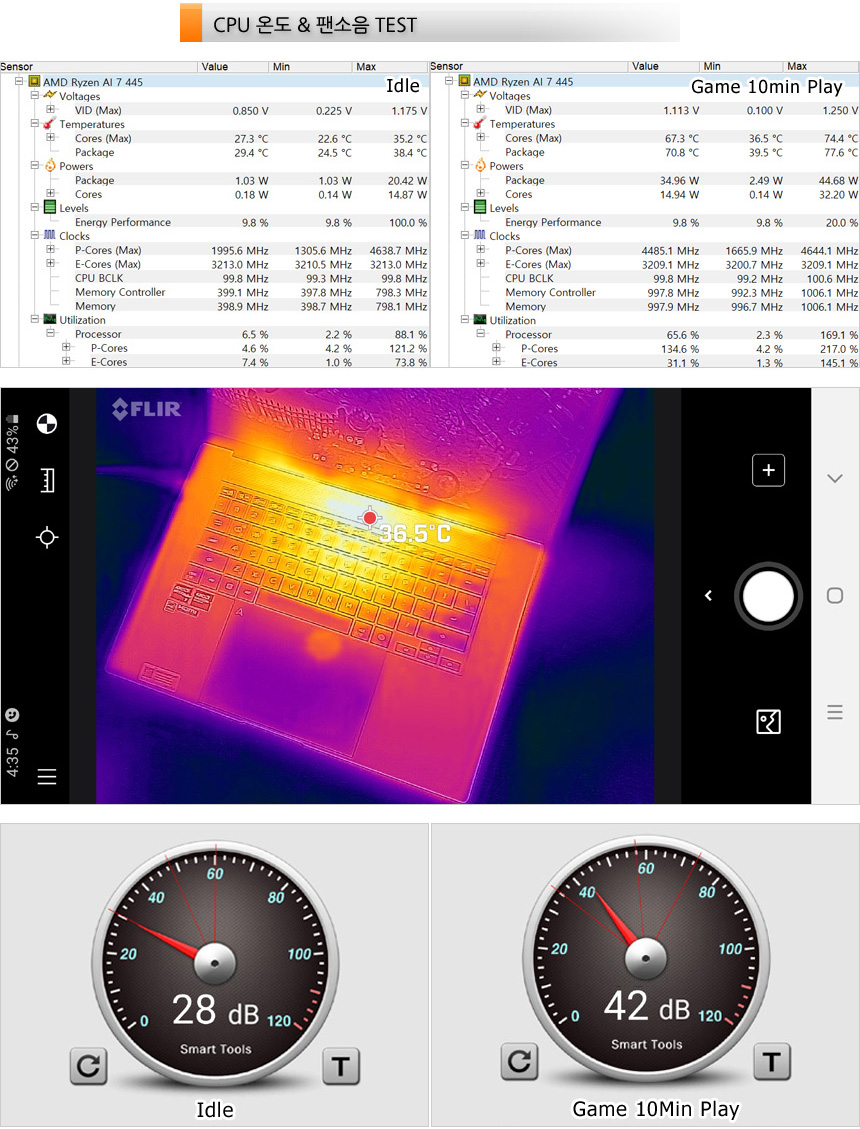The image size is (860, 1129).
Task: Open the FLIR color palette selector
Action: tap(46, 424)
